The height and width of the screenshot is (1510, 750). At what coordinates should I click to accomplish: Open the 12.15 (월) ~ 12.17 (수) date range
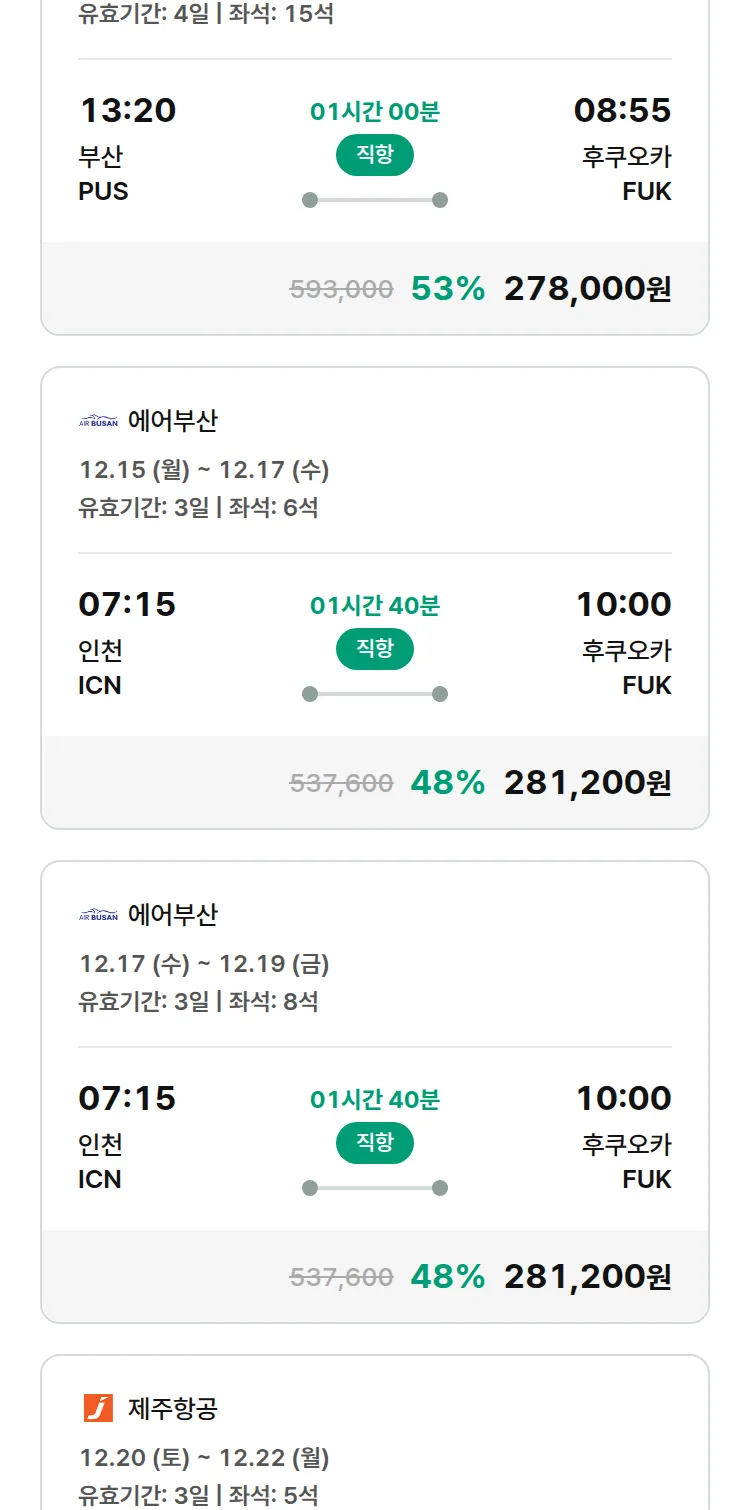204,470
